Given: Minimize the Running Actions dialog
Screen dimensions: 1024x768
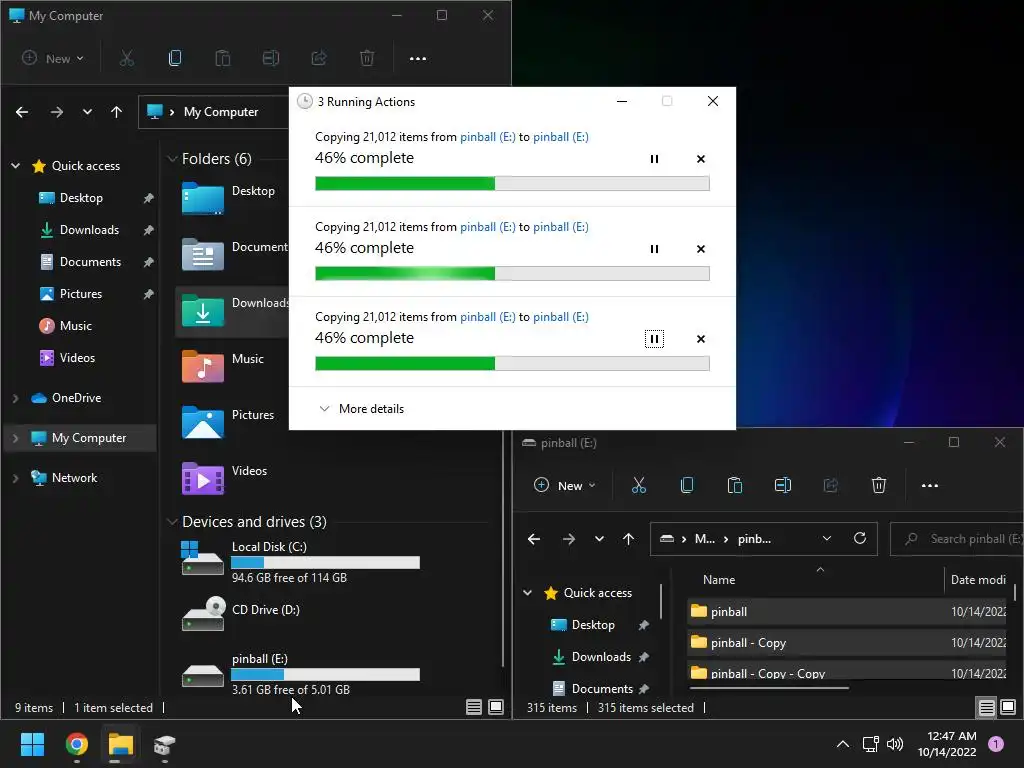Looking at the screenshot, I should tap(622, 101).
